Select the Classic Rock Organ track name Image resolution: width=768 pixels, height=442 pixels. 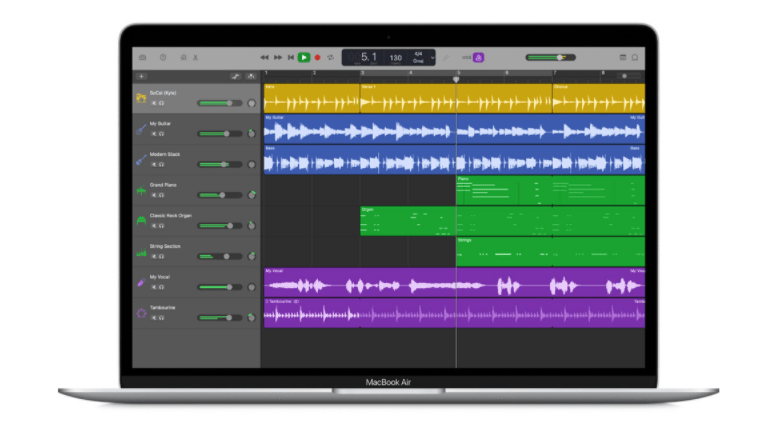pos(170,216)
